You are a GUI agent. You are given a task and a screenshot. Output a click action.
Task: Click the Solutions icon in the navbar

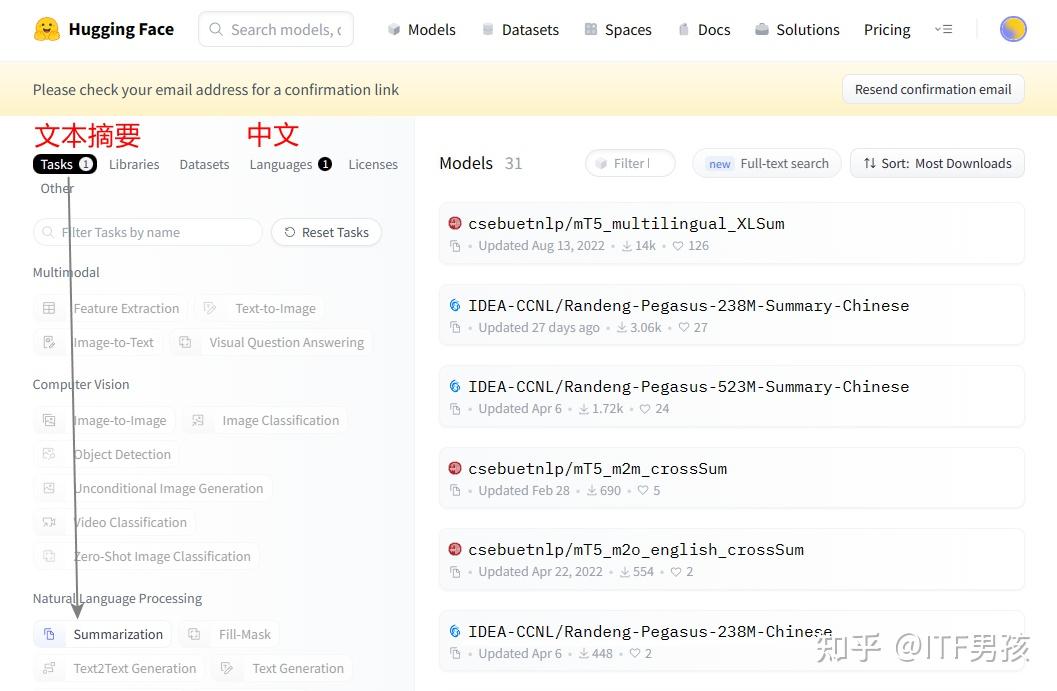(x=762, y=30)
